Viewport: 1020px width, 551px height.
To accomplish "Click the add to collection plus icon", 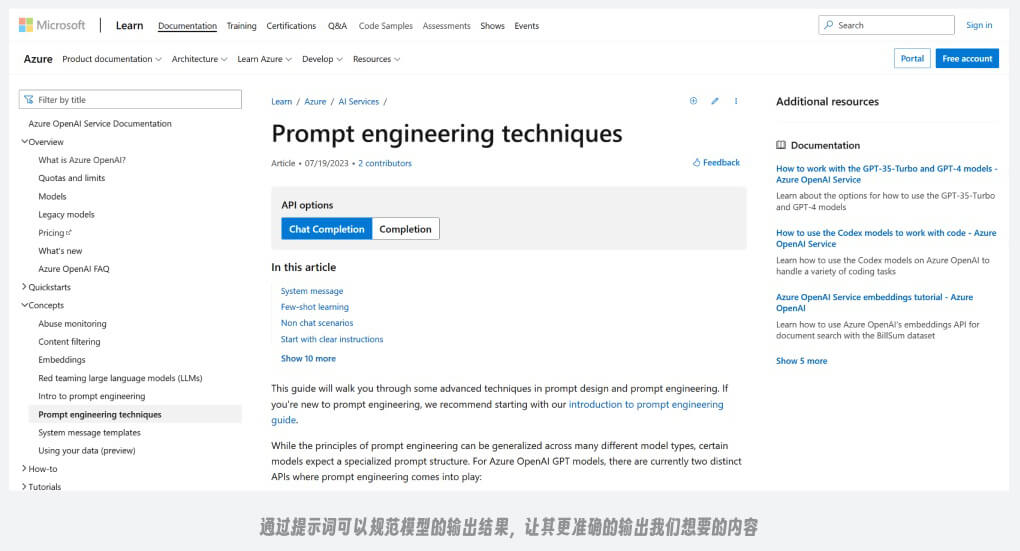I will [693, 101].
